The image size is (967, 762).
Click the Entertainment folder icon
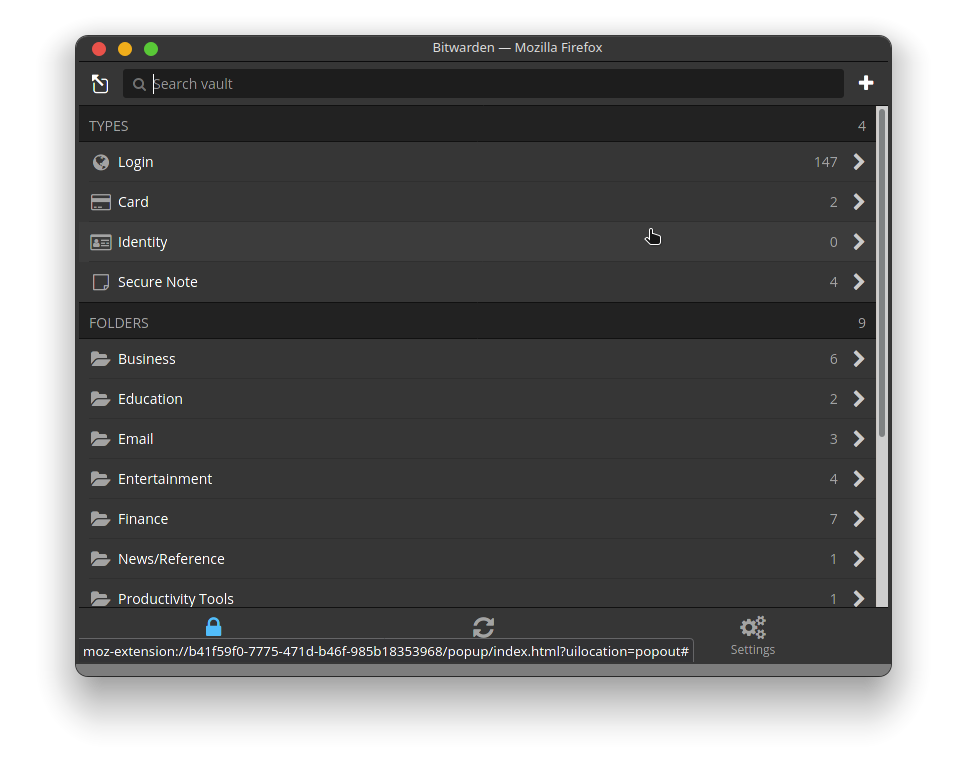(100, 479)
